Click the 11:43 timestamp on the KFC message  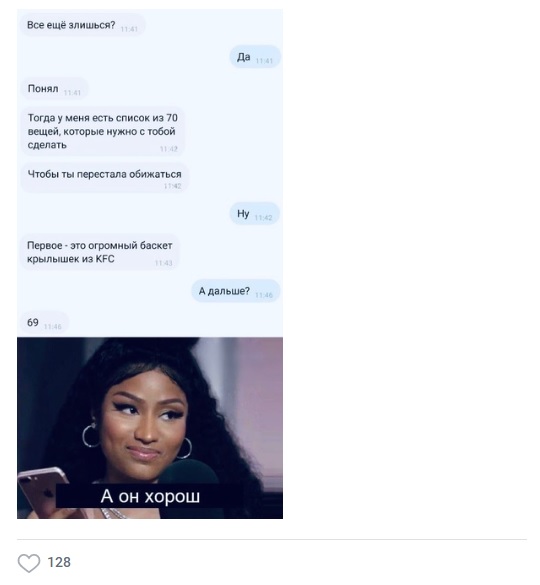point(163,263)
